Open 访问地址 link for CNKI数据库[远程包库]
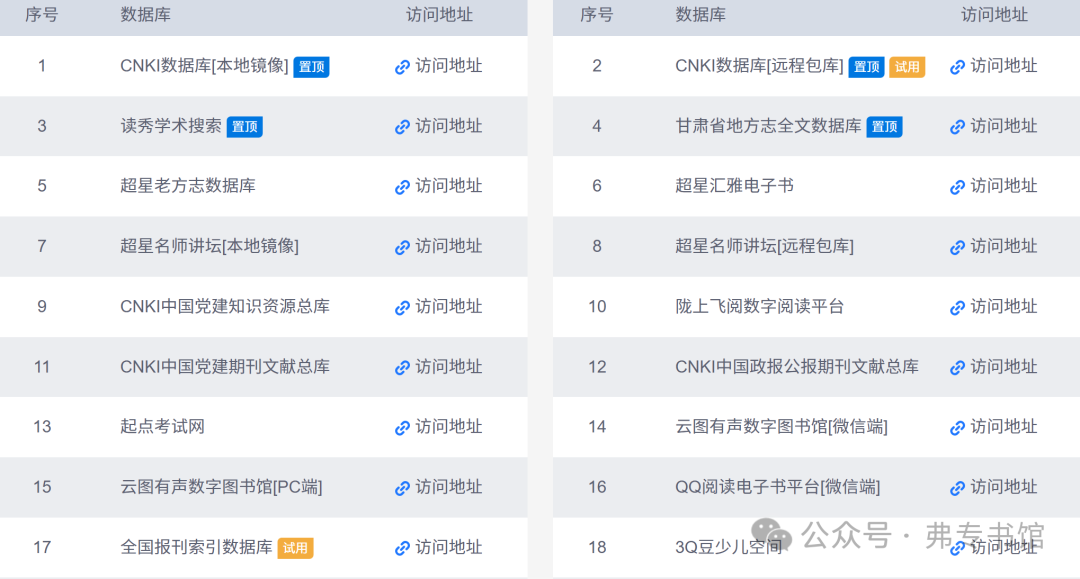 pos(1004,65)
